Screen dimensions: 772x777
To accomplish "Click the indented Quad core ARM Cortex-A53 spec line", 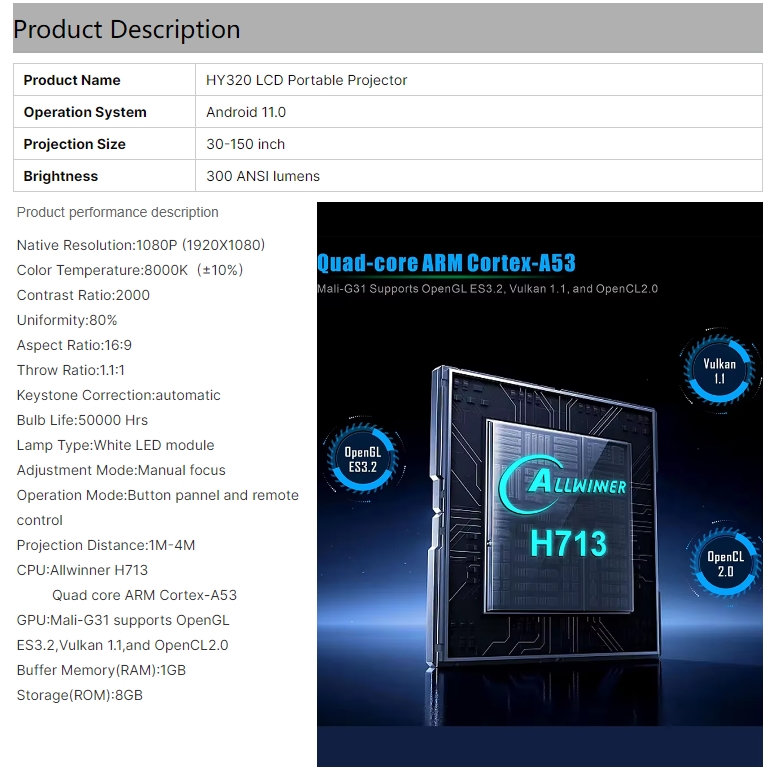I will click(145, 595).
